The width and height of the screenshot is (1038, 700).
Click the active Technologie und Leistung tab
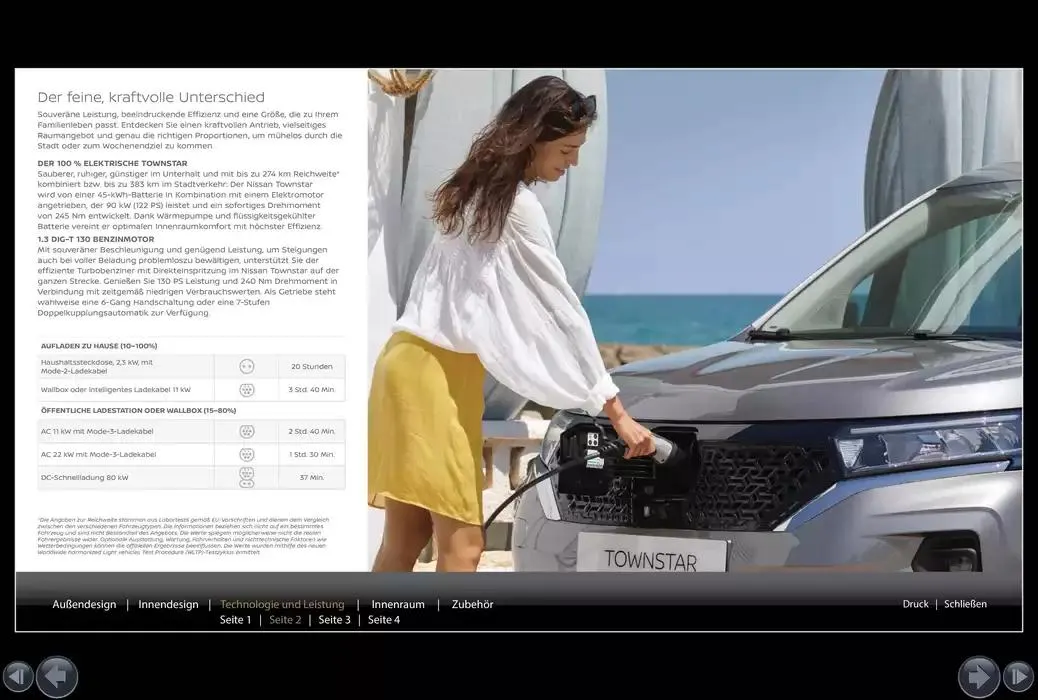point(282,604)
